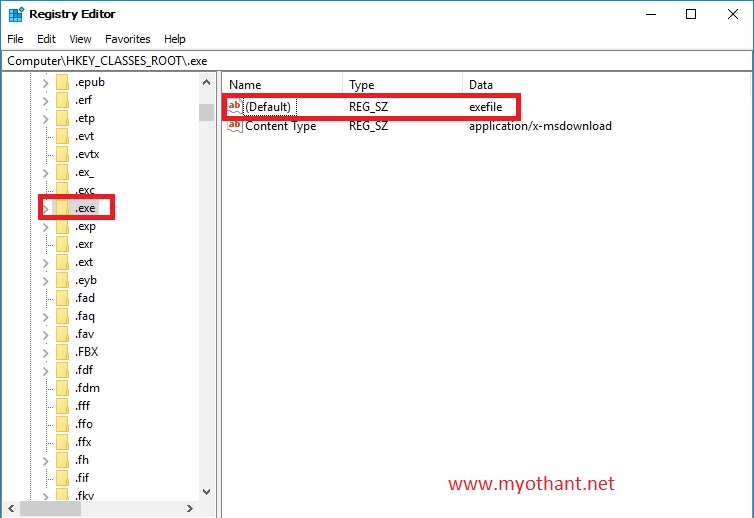
Task: Click the .exp folder icon
Action: pos(63,226)
